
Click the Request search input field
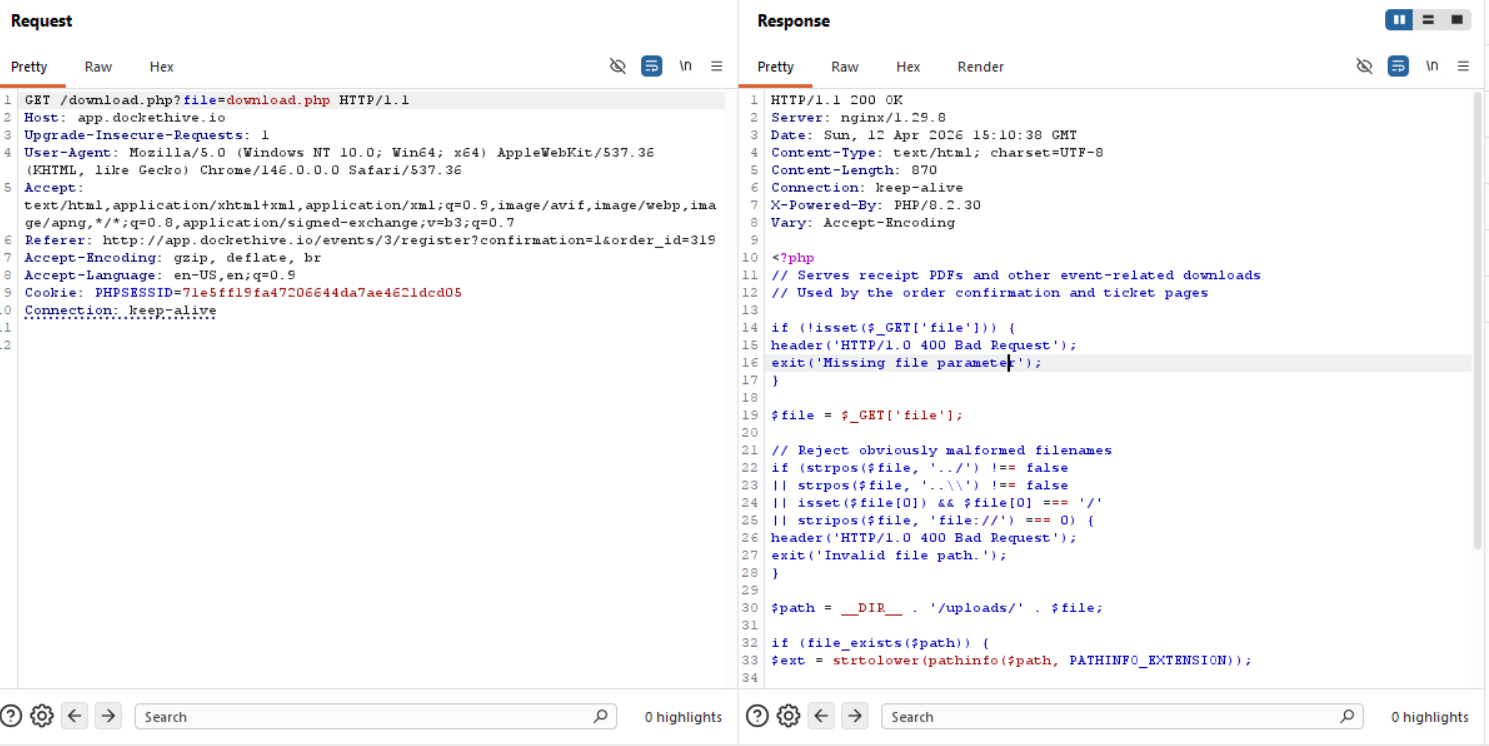click(x=360, y=716)
